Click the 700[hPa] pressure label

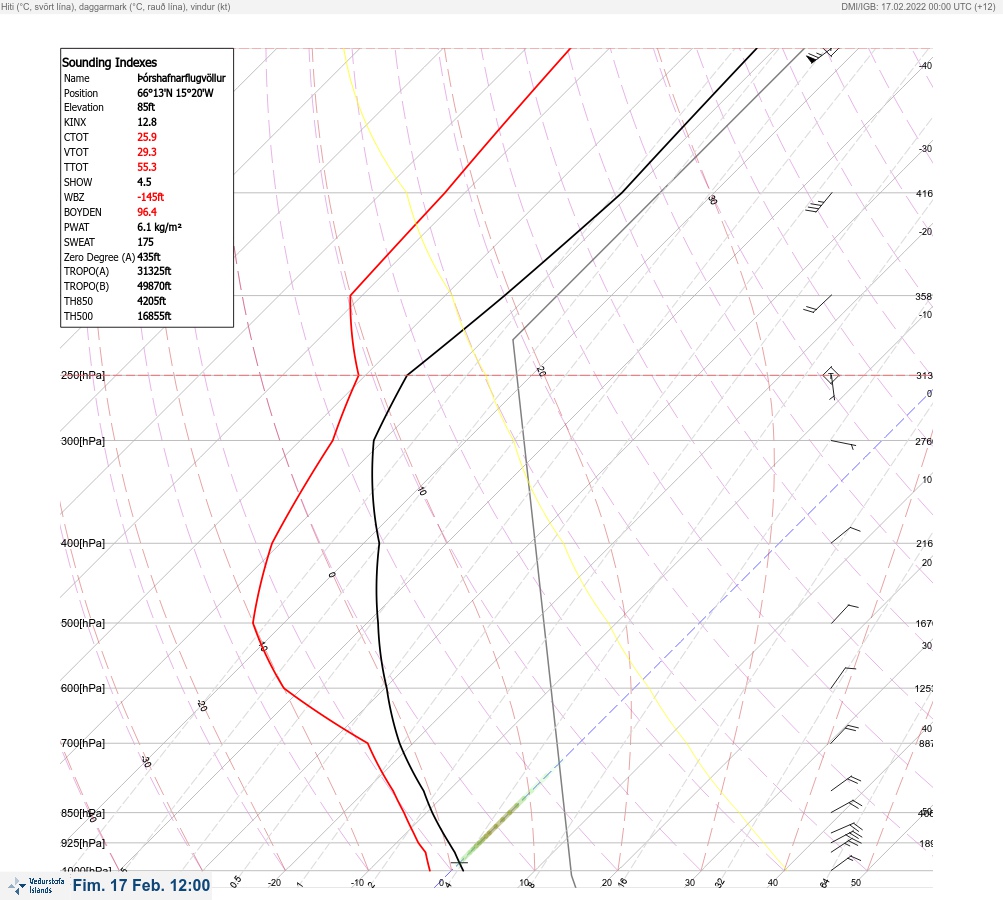click(x=83, y=743)
